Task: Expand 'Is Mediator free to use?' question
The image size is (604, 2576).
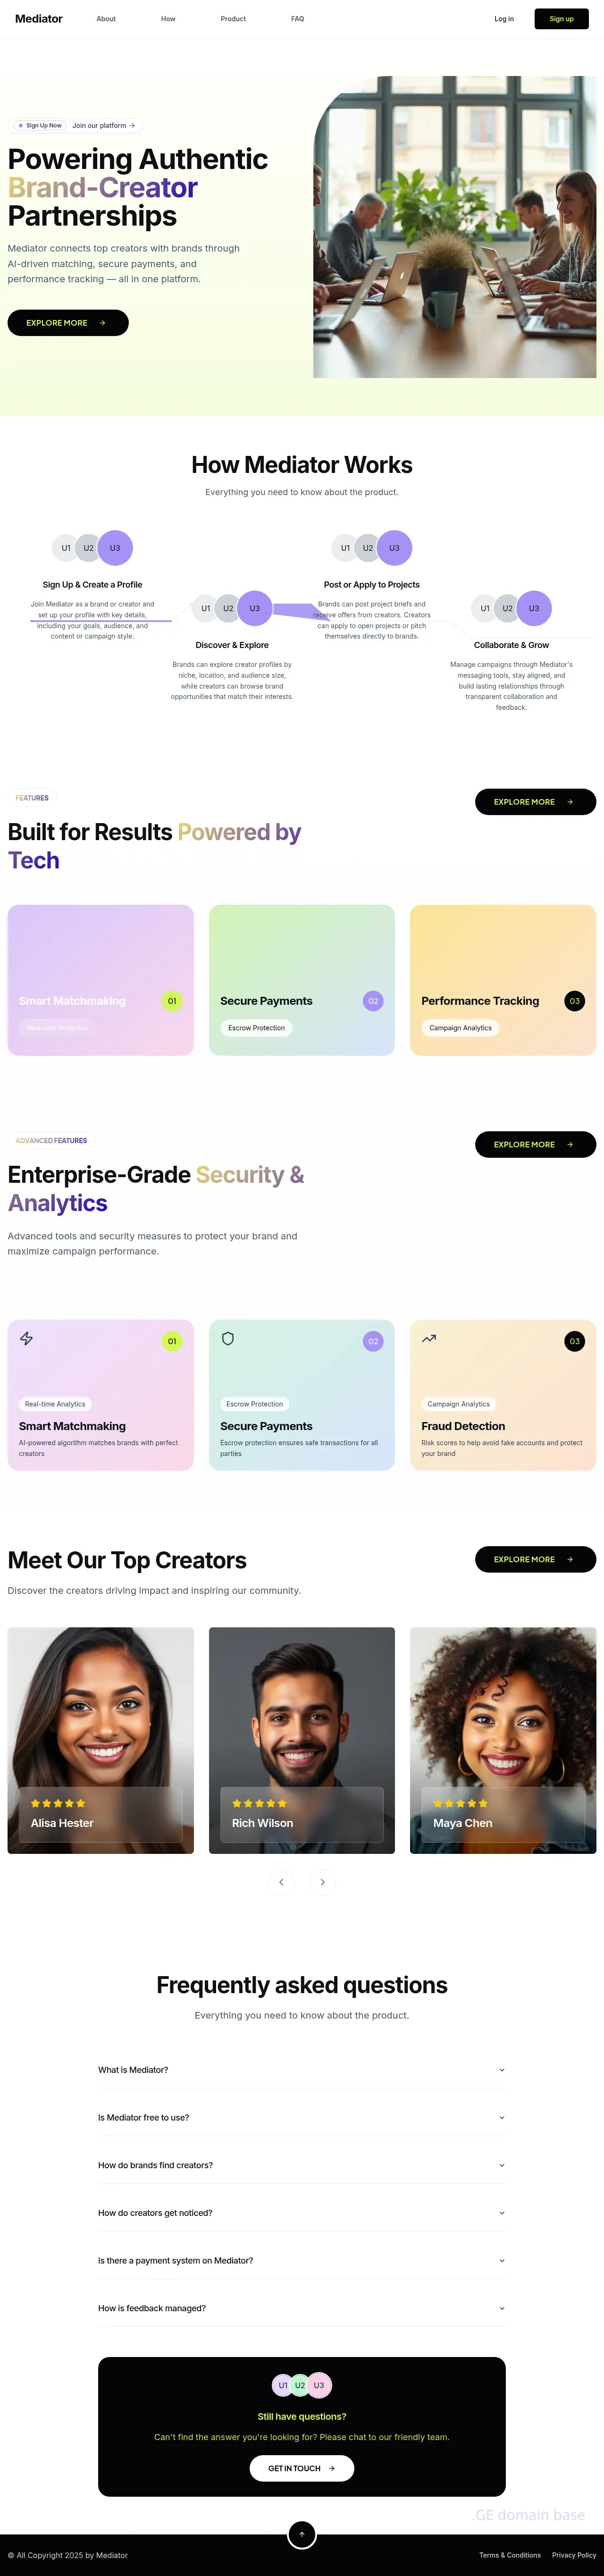Action: tap(301, 2117)
